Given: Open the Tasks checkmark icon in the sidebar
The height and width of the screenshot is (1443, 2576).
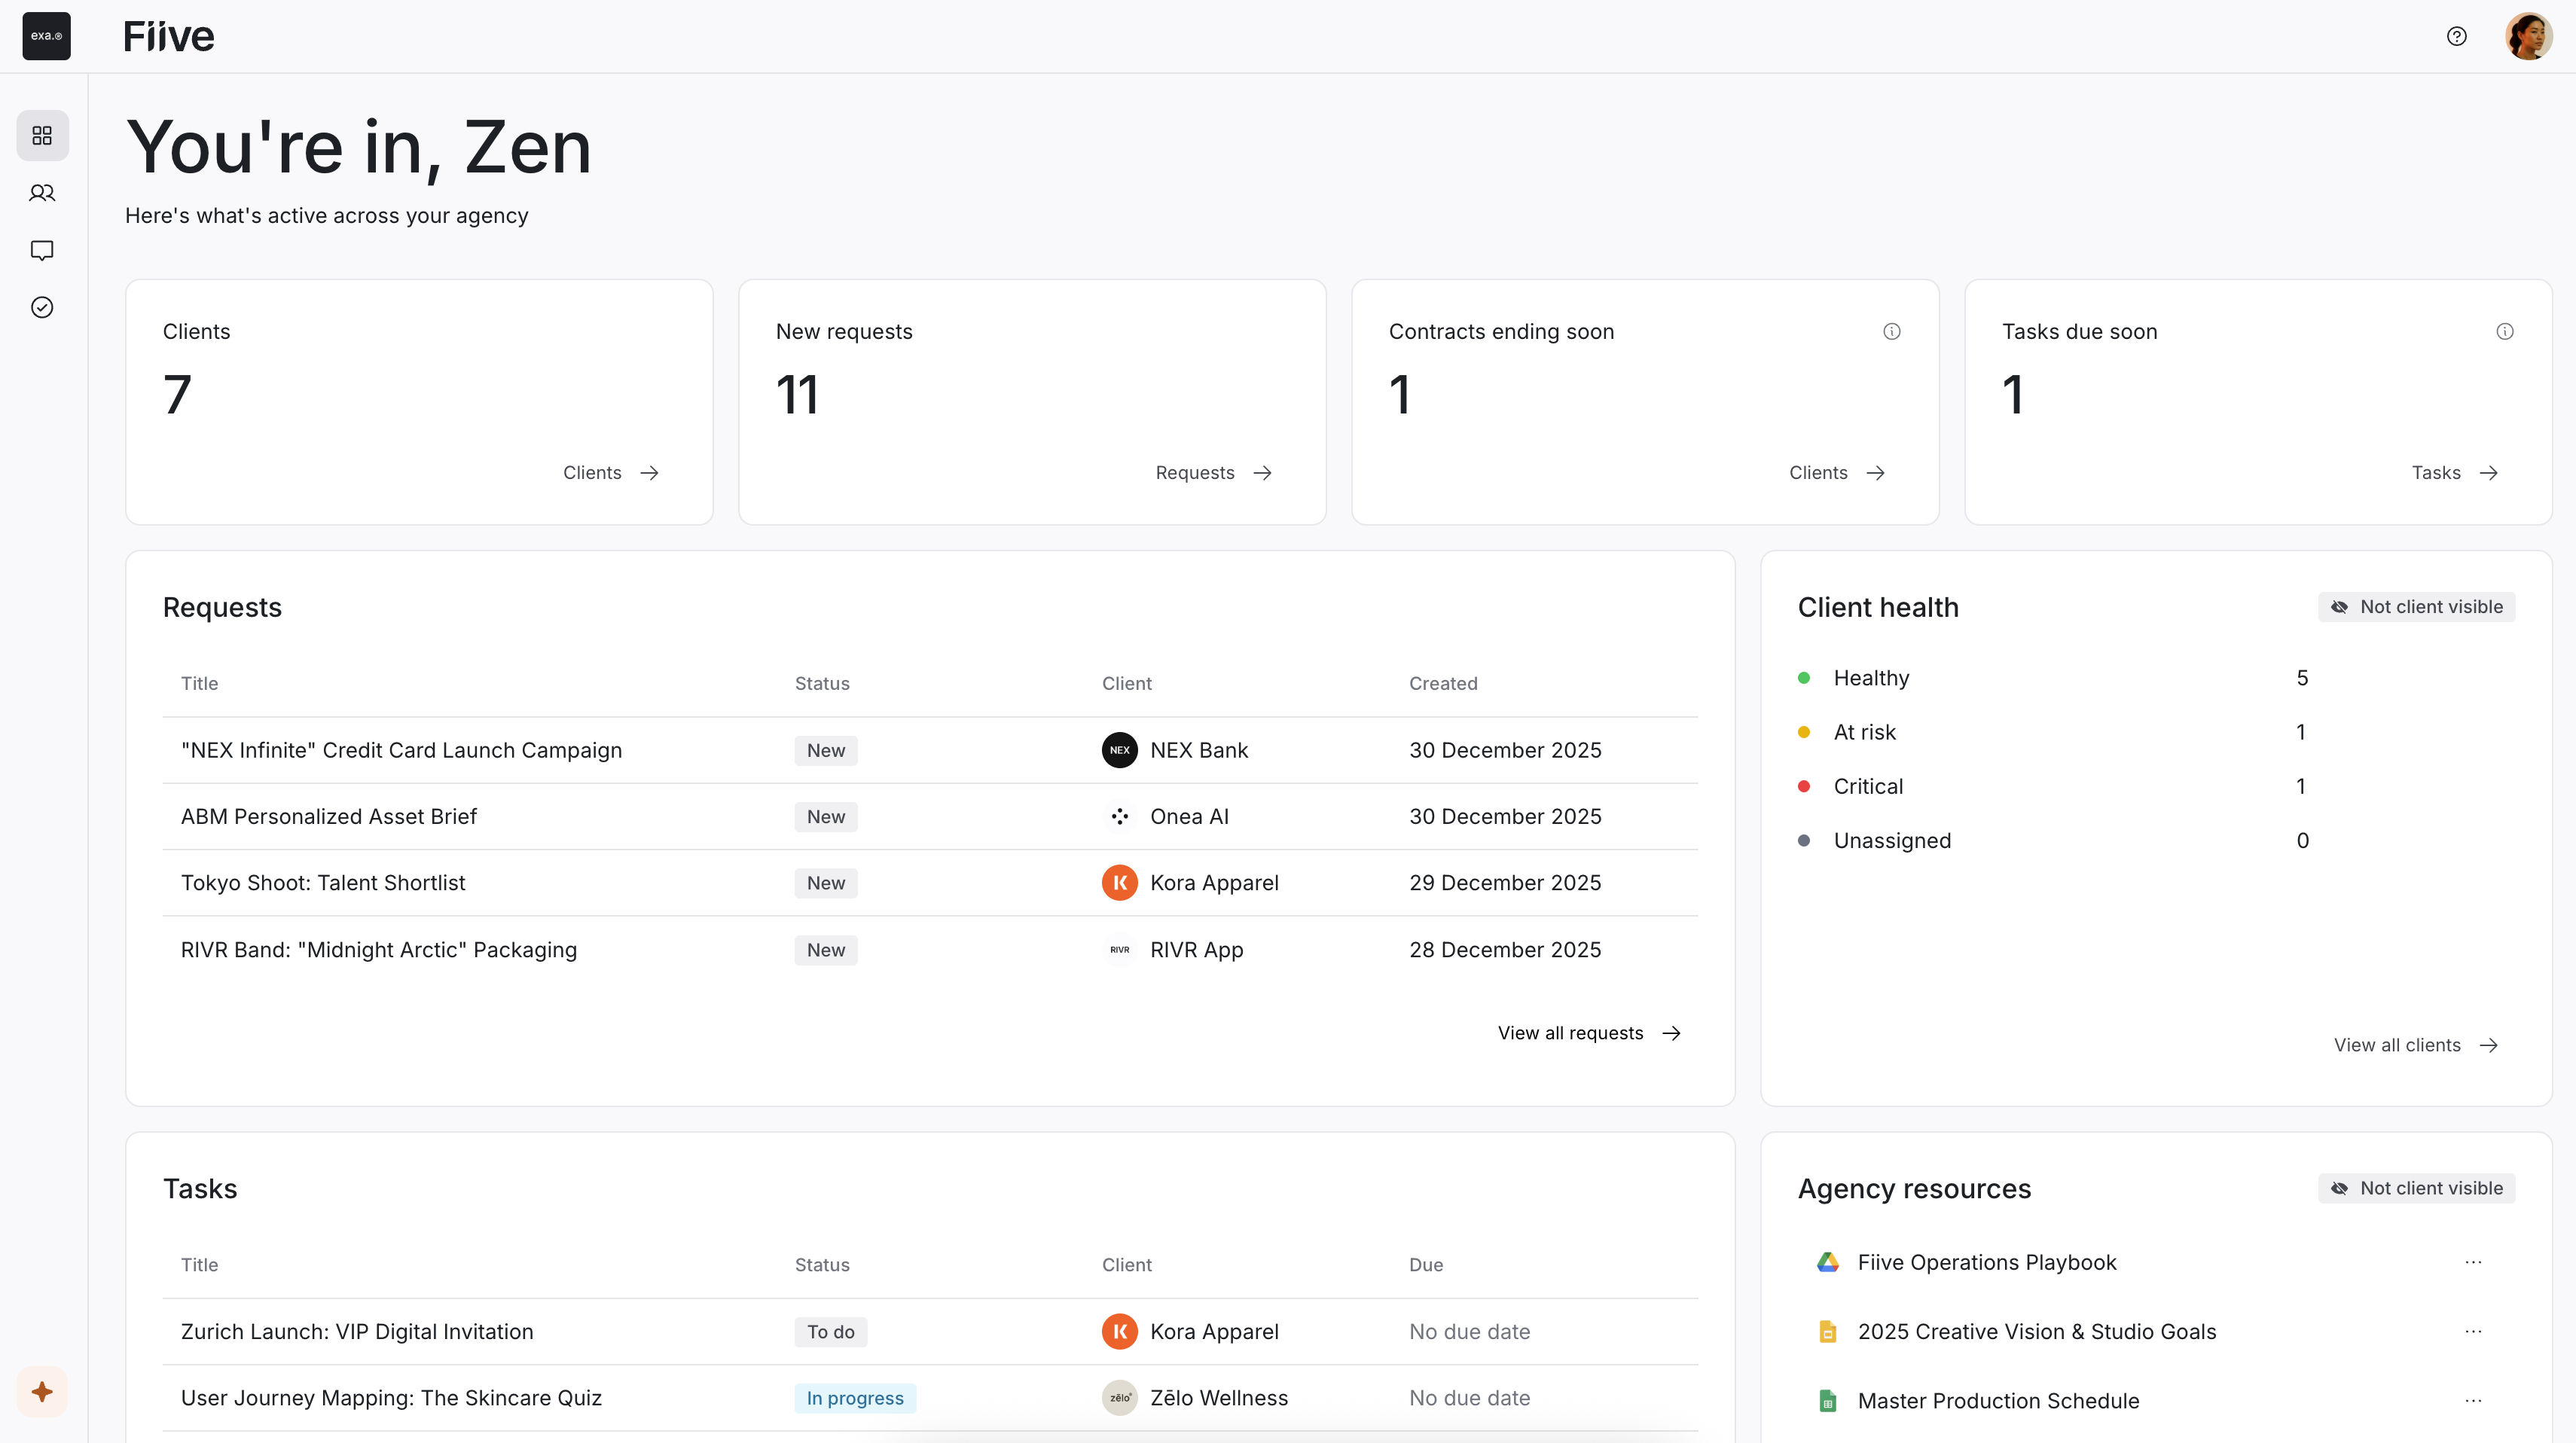Looking at the screenshot, I should pos(42,307).
